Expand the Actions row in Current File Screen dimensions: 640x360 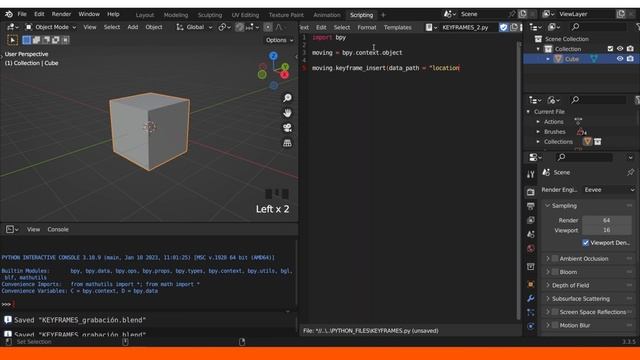pos(538,122)
